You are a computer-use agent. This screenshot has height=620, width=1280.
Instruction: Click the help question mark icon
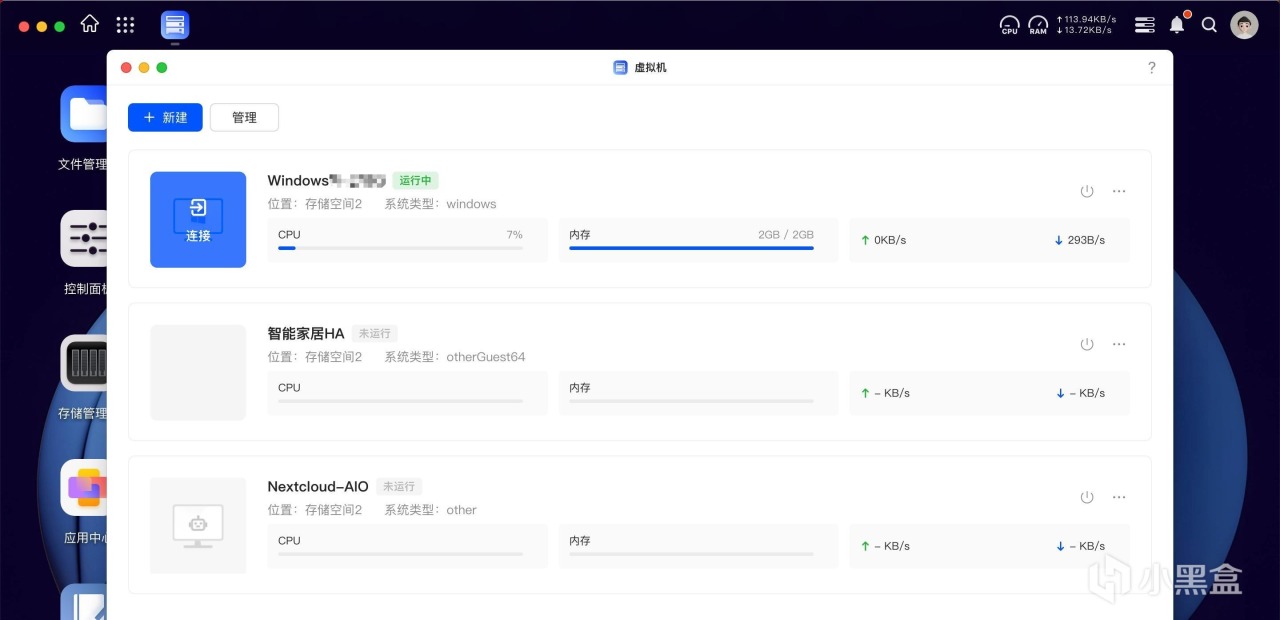pyautogui.click(x=1151, y=68)
